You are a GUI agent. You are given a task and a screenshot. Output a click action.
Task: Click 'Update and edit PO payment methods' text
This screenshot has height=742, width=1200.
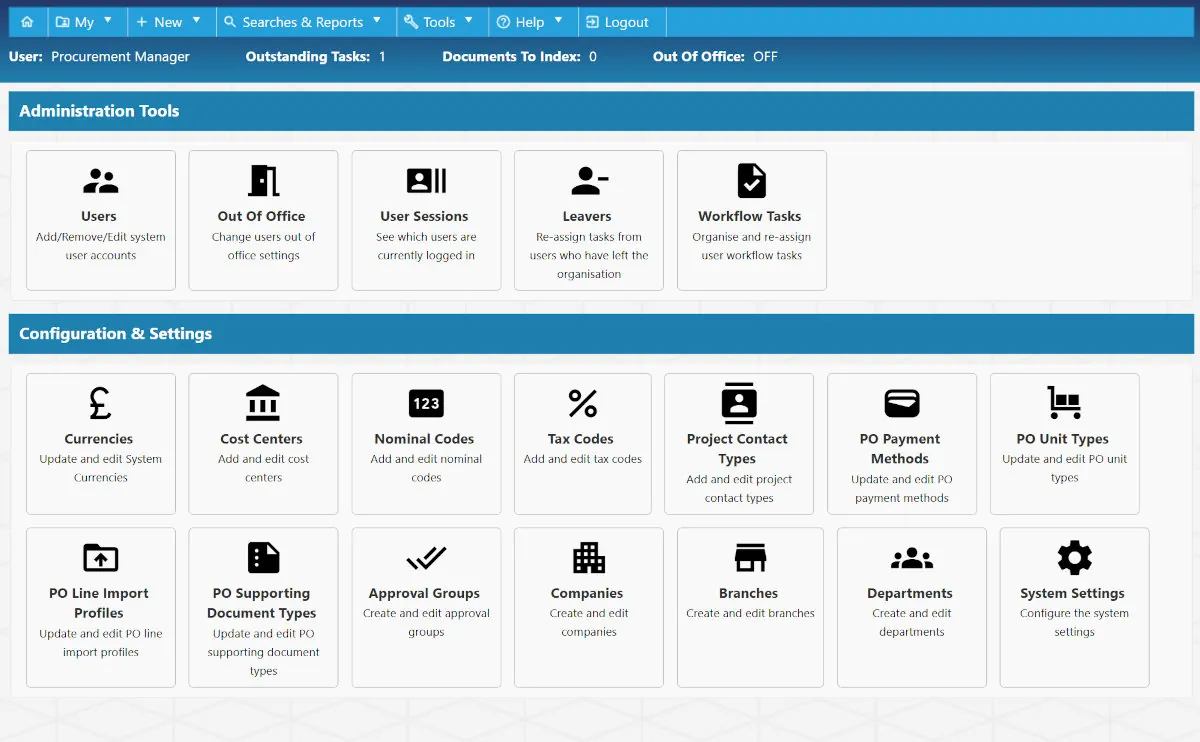click(x=902, y=488)
